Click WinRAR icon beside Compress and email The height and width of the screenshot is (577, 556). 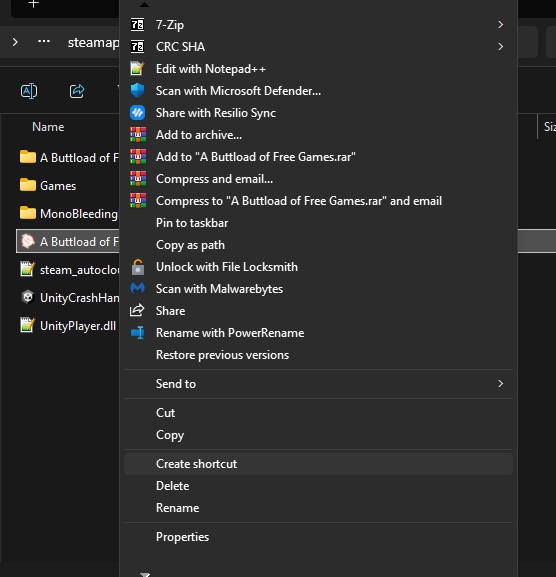click(x=138, y=179)
